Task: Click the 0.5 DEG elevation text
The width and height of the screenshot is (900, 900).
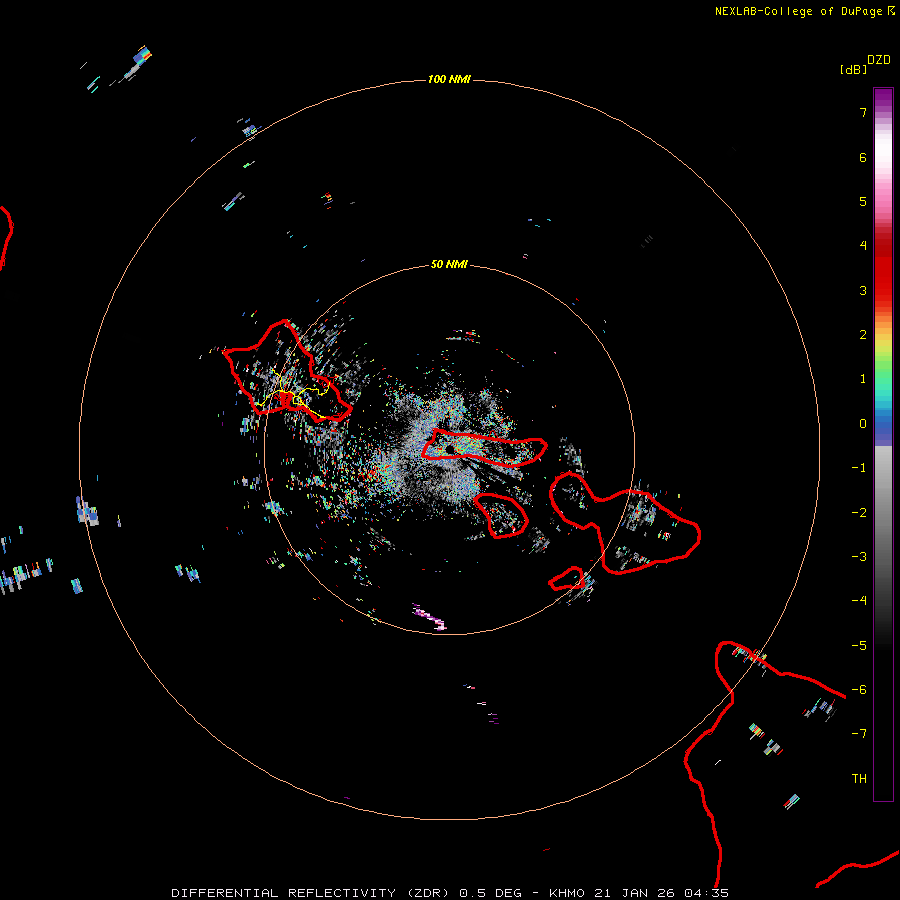Action: 491,893
